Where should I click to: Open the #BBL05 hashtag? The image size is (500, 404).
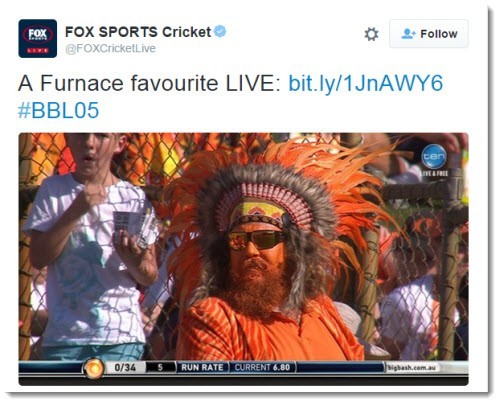pos(59,110)
